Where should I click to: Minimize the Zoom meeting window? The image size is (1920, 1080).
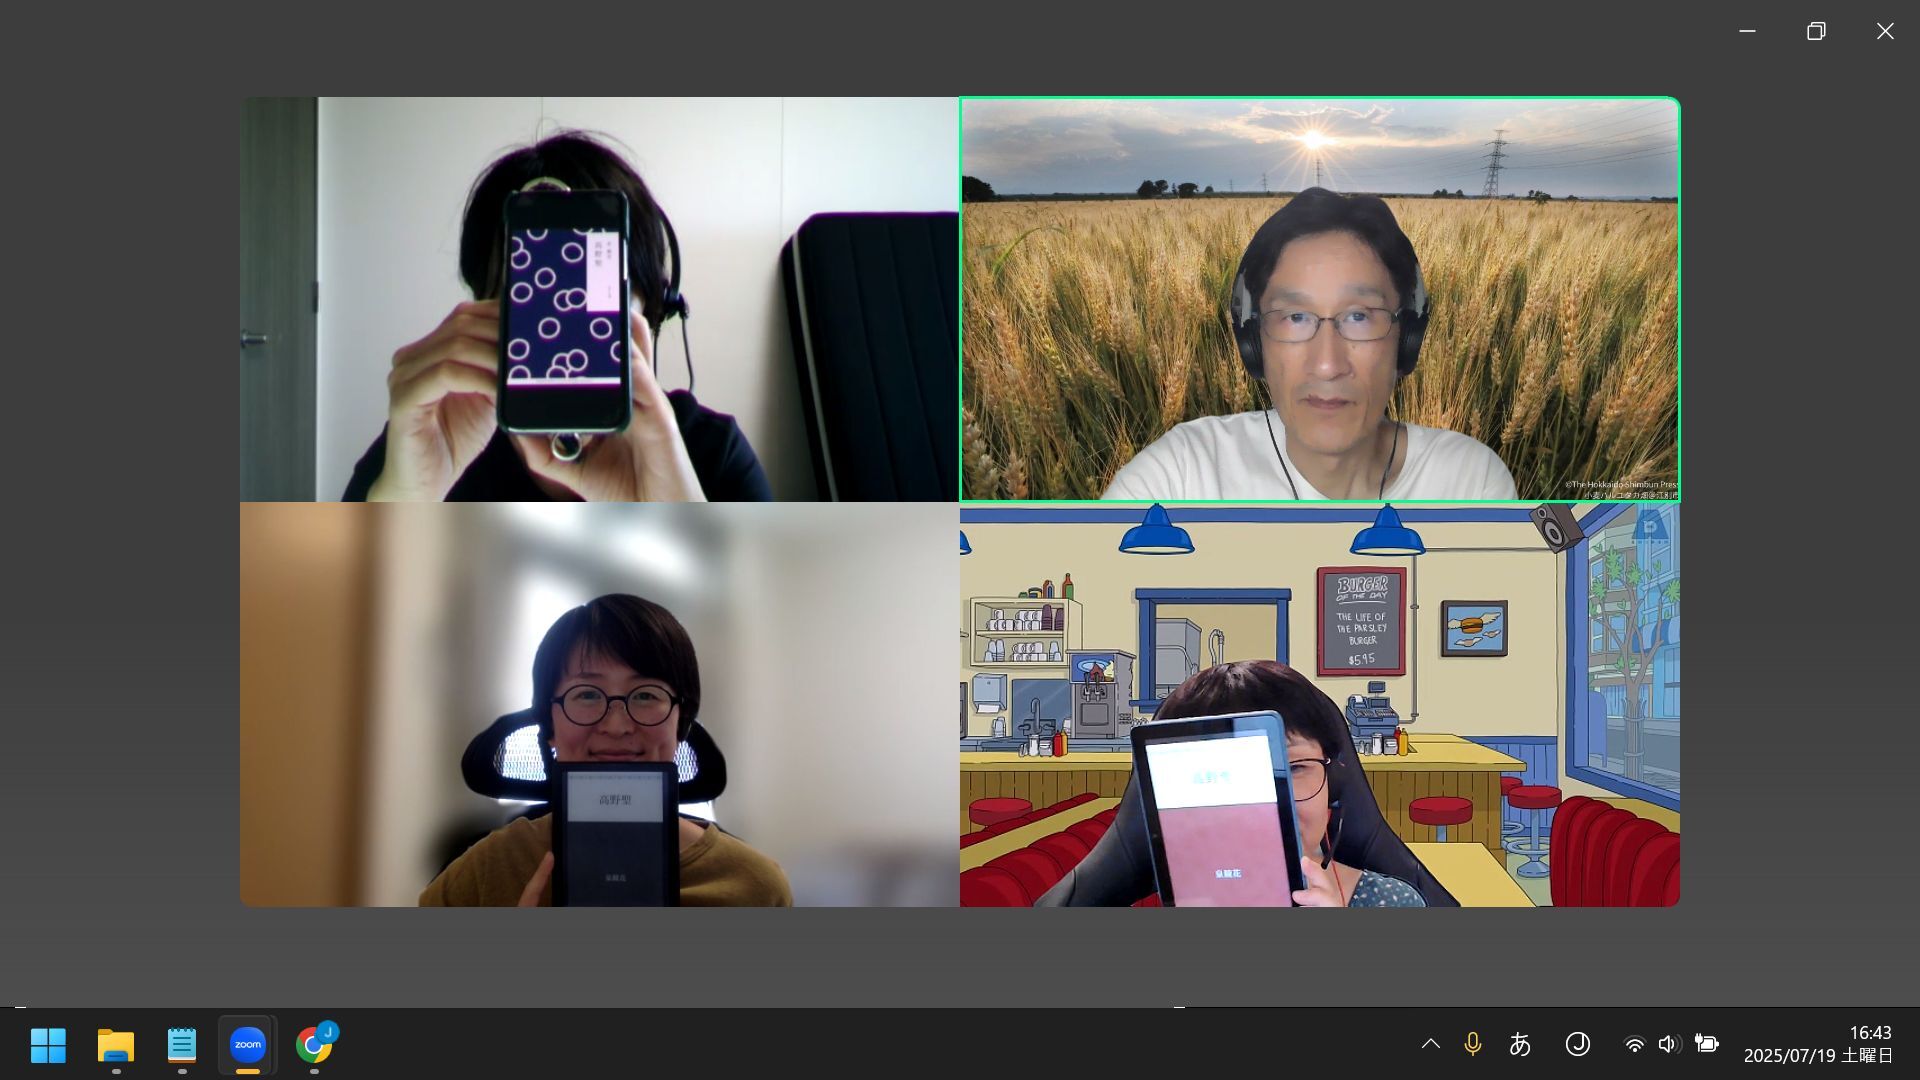pos(1747,31)
